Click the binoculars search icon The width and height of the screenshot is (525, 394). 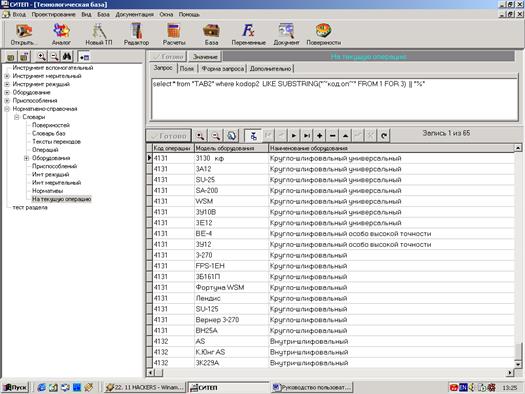tap(67, 57)
